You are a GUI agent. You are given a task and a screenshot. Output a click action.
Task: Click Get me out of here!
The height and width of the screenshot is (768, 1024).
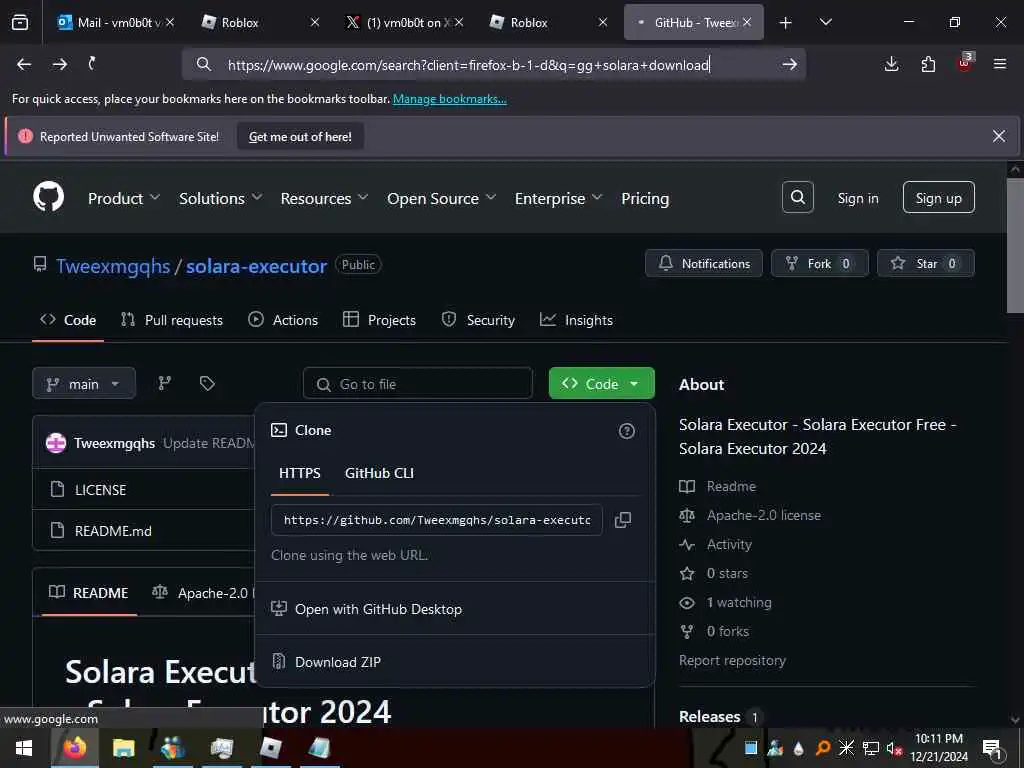coord(300,136)
